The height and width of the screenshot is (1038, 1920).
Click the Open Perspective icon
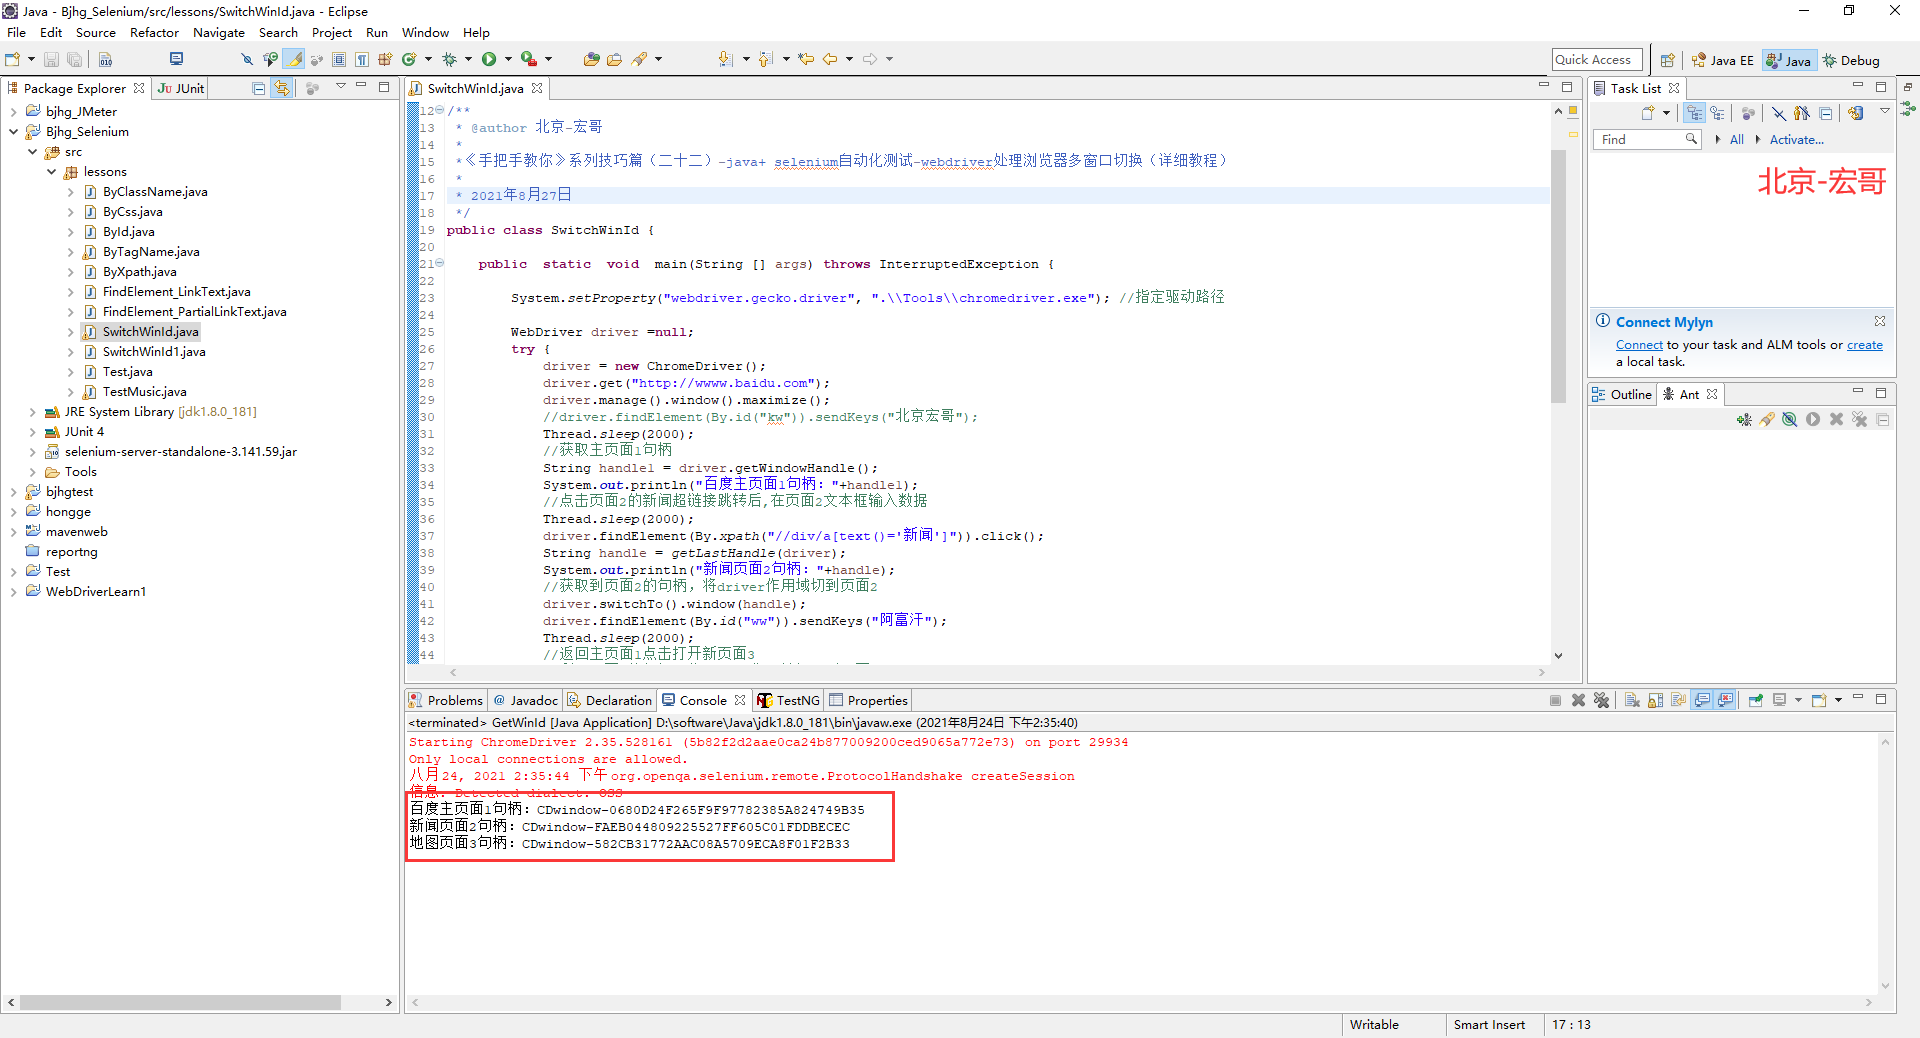(x=1667, y=60)
